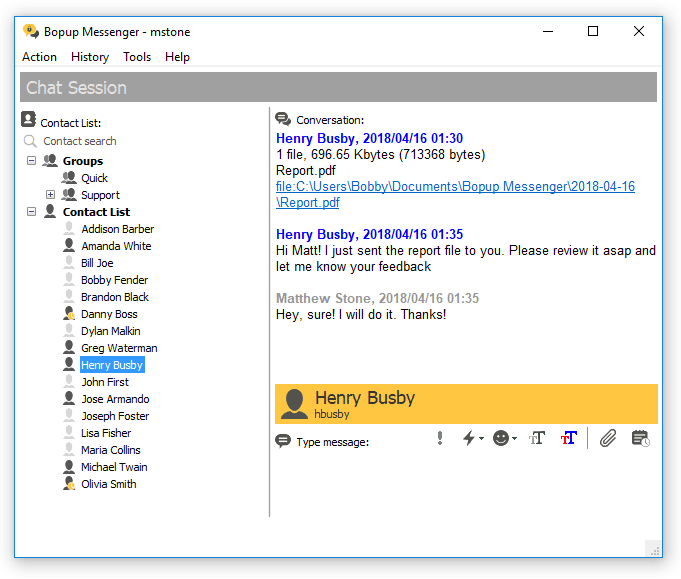Select contact Brandon Black
This screenshot has width=681, height=579.
(115, 297)
